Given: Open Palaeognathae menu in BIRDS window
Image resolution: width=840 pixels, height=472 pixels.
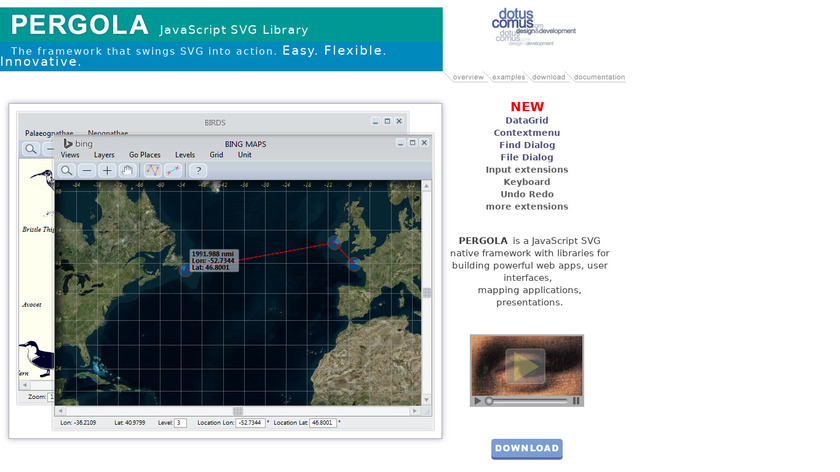Looking at the screenshot, I should [49, 133].
